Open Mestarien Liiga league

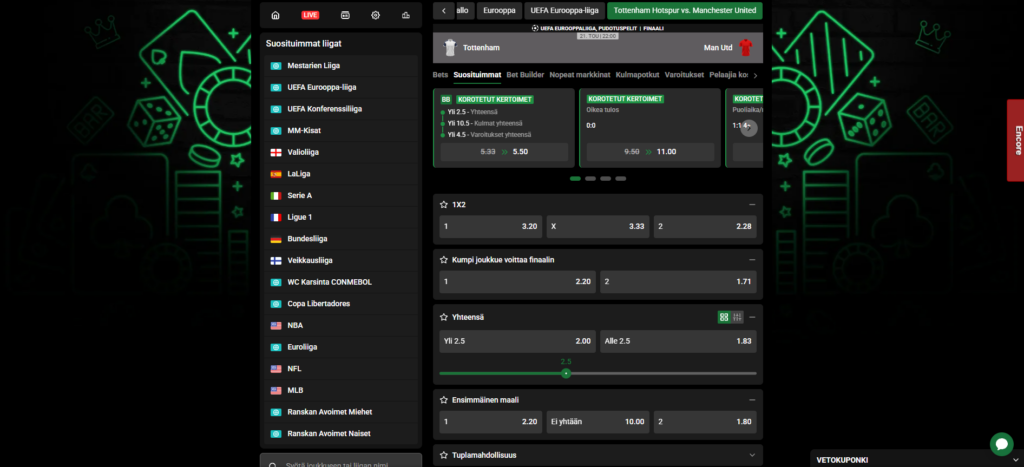click(x=341, y=66)
